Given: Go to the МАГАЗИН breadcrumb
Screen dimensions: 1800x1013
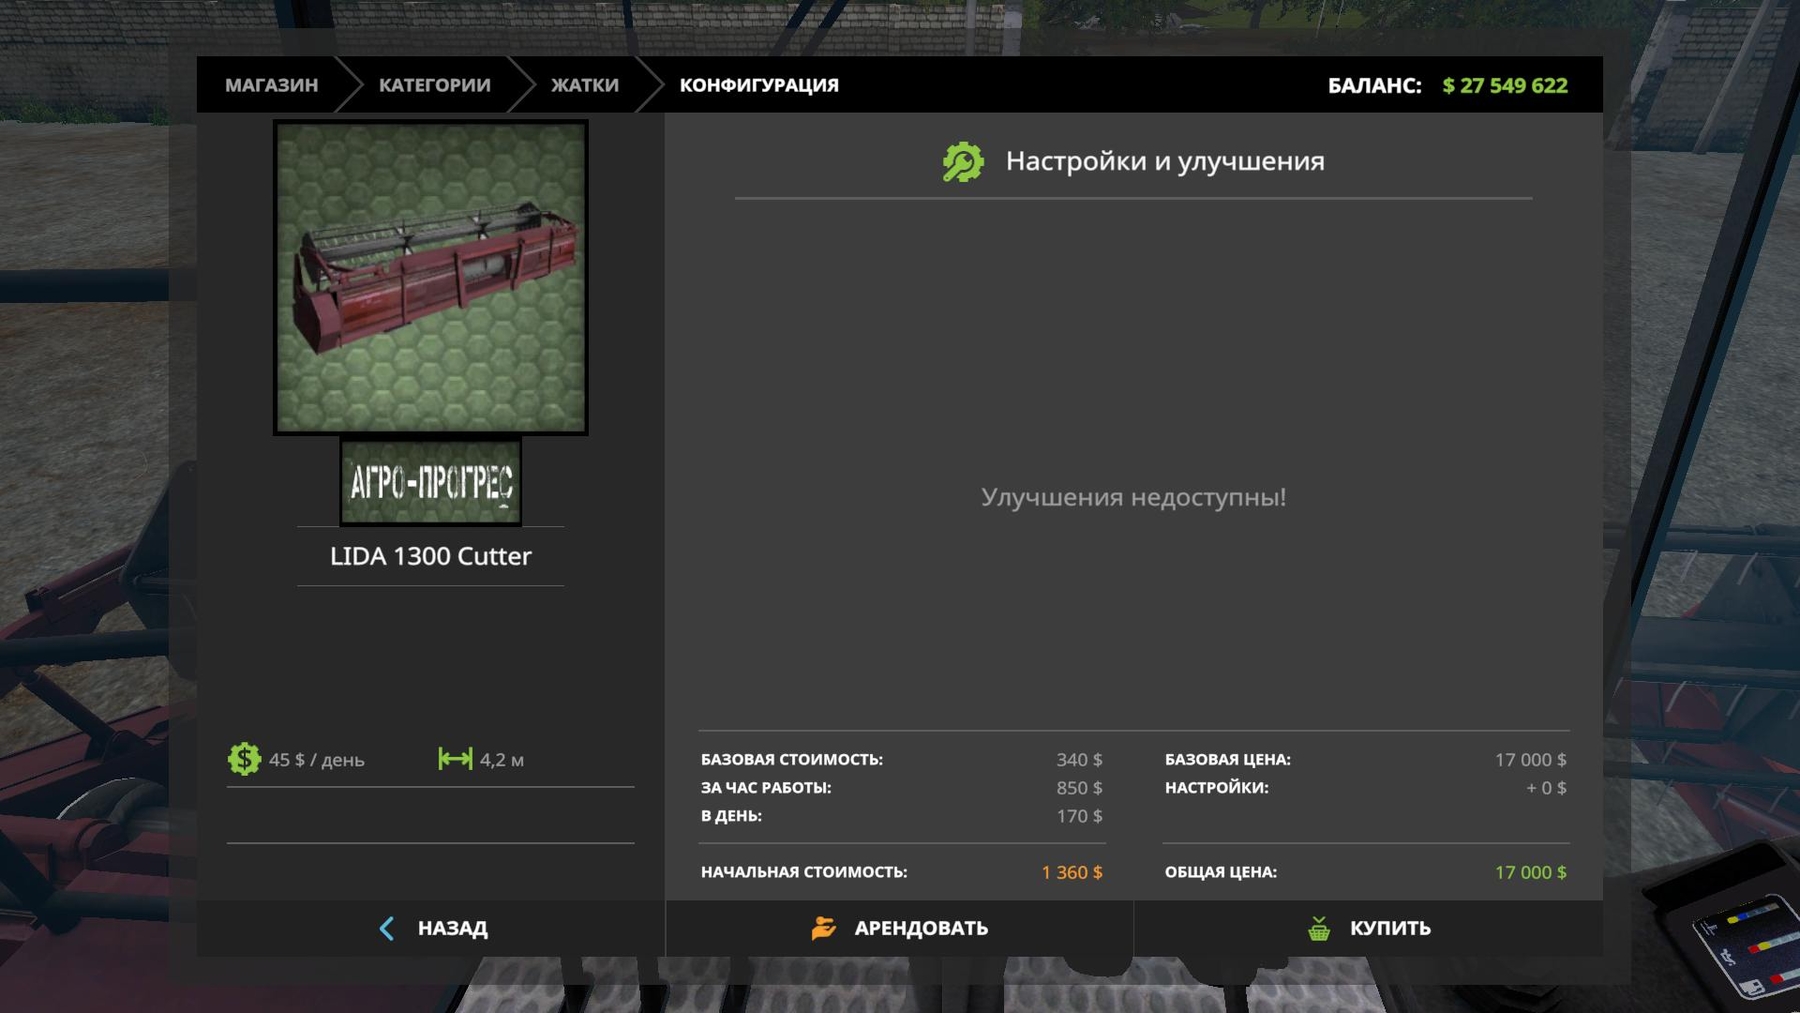Looking at the screenshot, I should point(271,85).
